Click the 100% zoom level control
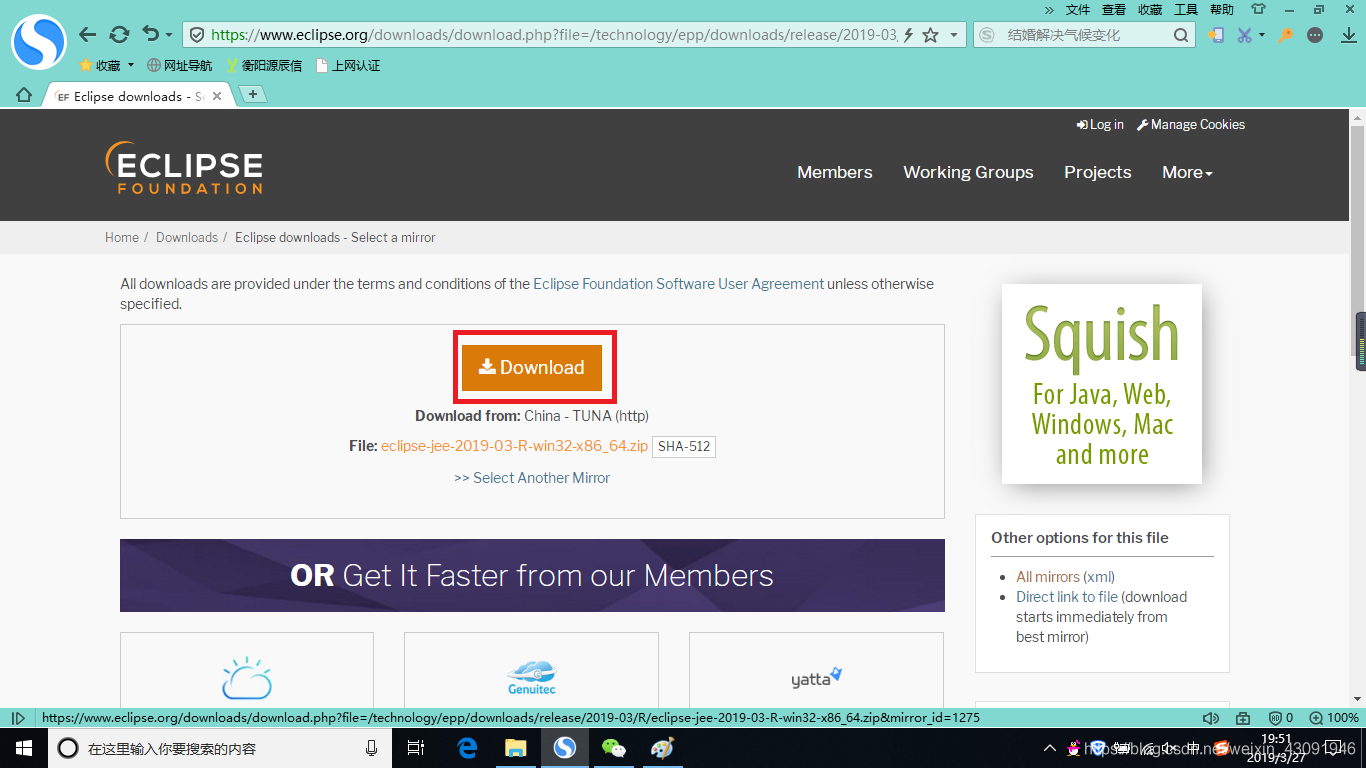This screenshot has height=768, width=1366. pyautogui.click(x=1335, y=718)
